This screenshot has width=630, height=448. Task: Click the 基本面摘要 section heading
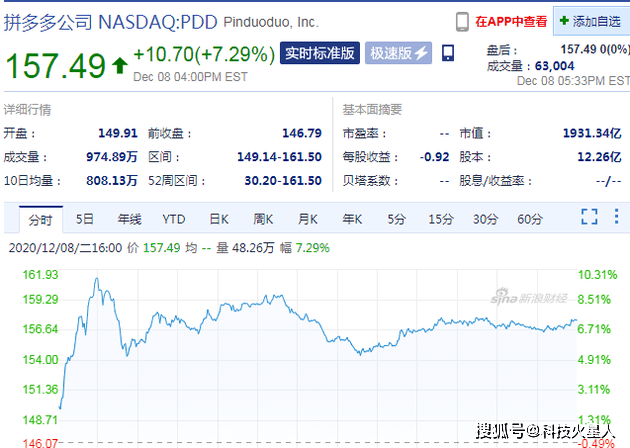(372, 110)
